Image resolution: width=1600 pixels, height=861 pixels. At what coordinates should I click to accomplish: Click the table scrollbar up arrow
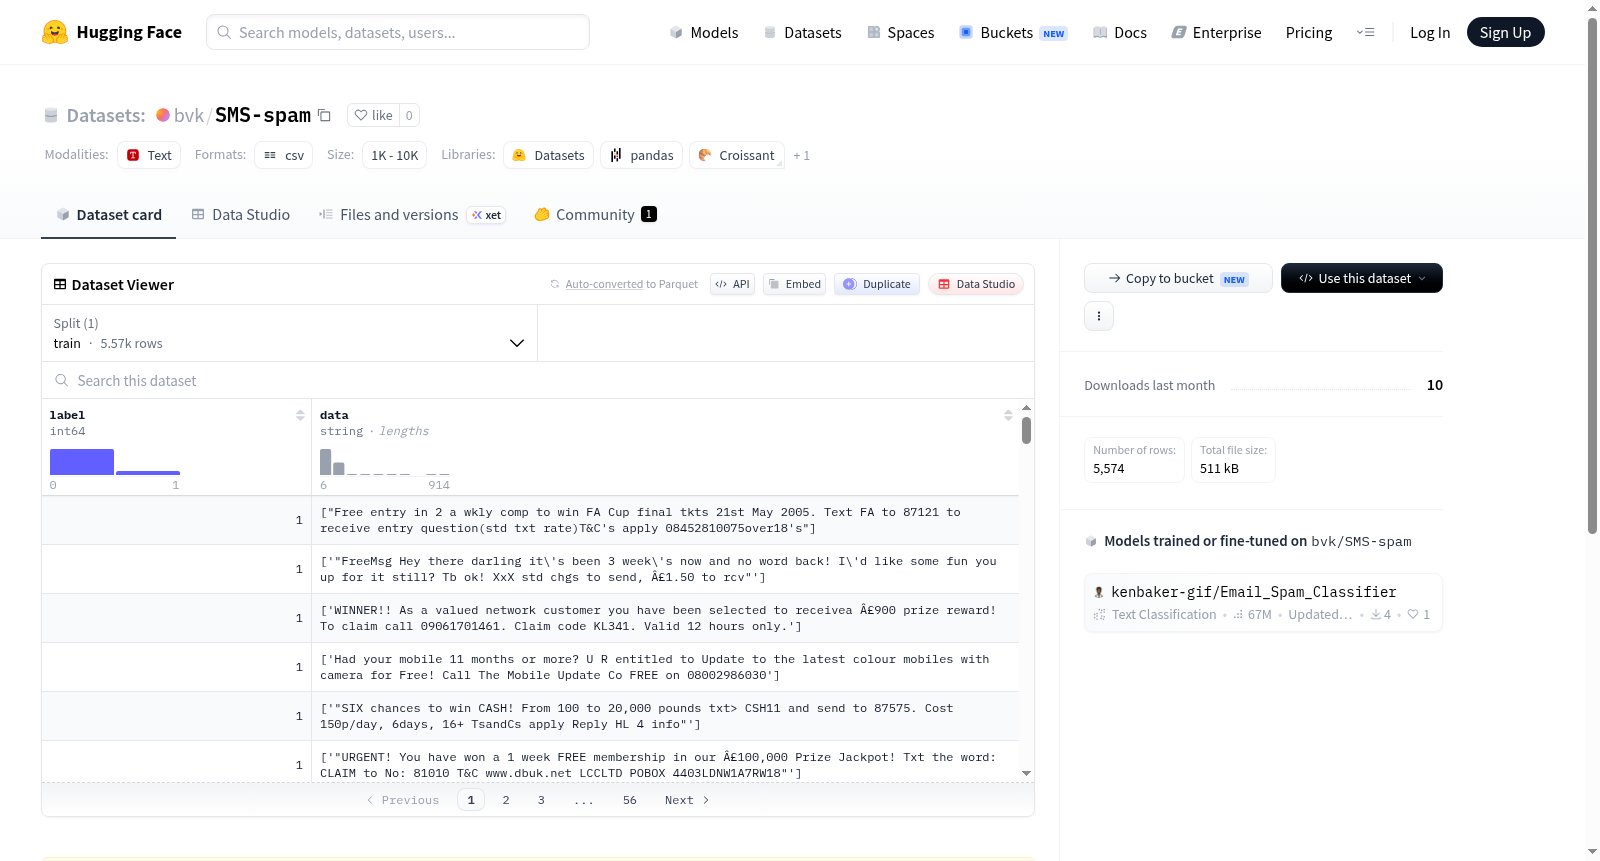1026,408
